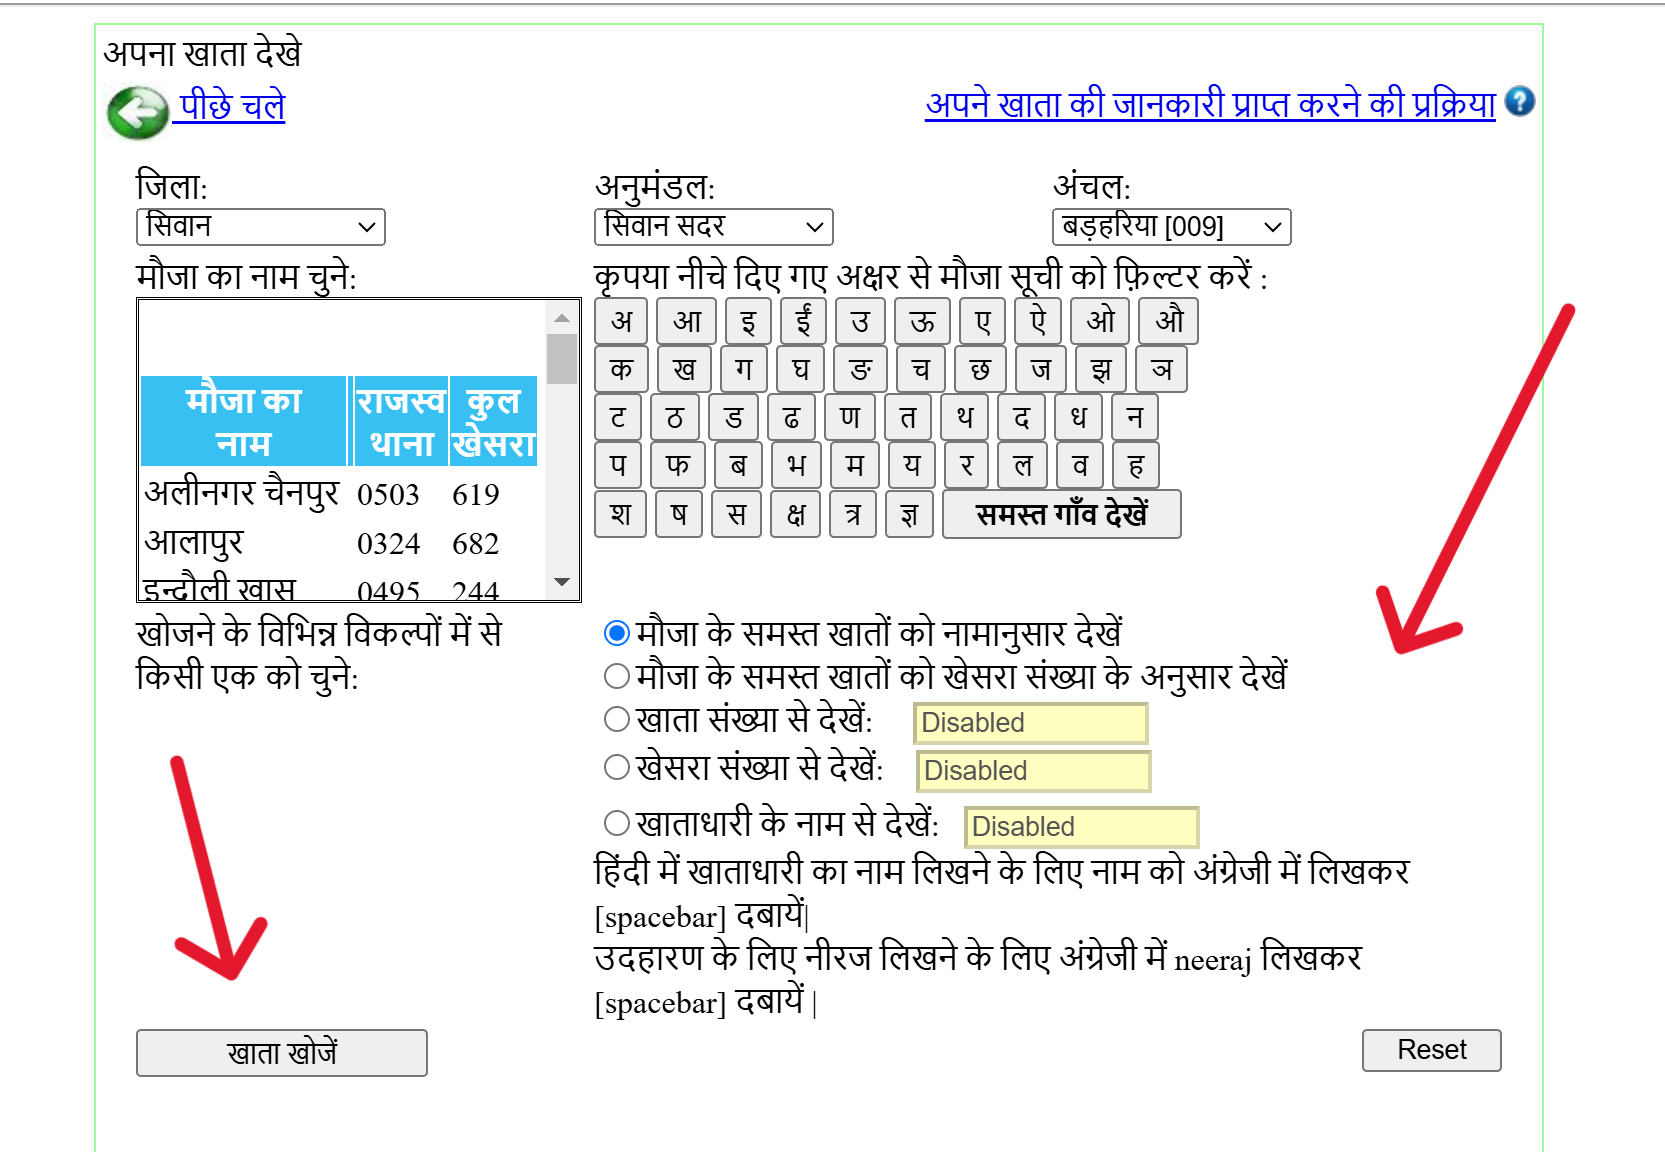1665x1152 pixels.
Task: Filter mauja list by letter ट
Action: [x=617, y=417]
